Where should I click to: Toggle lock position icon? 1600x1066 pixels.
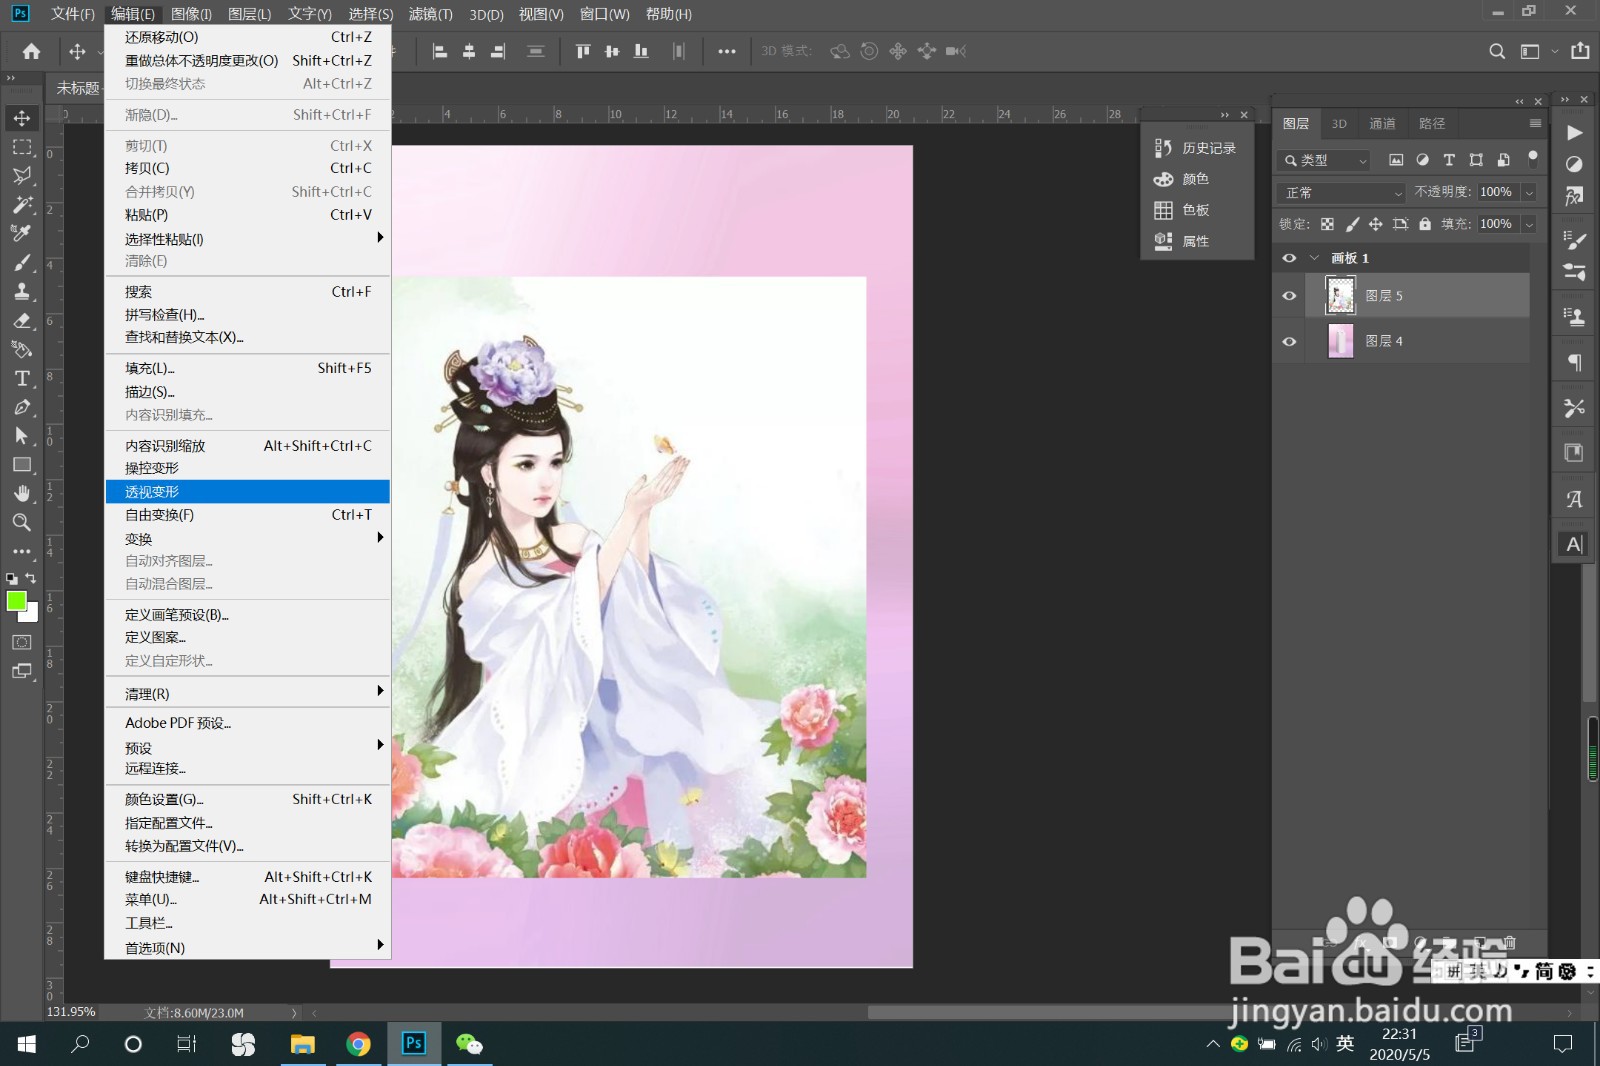pyautogui.click(x=1376, y=224)
